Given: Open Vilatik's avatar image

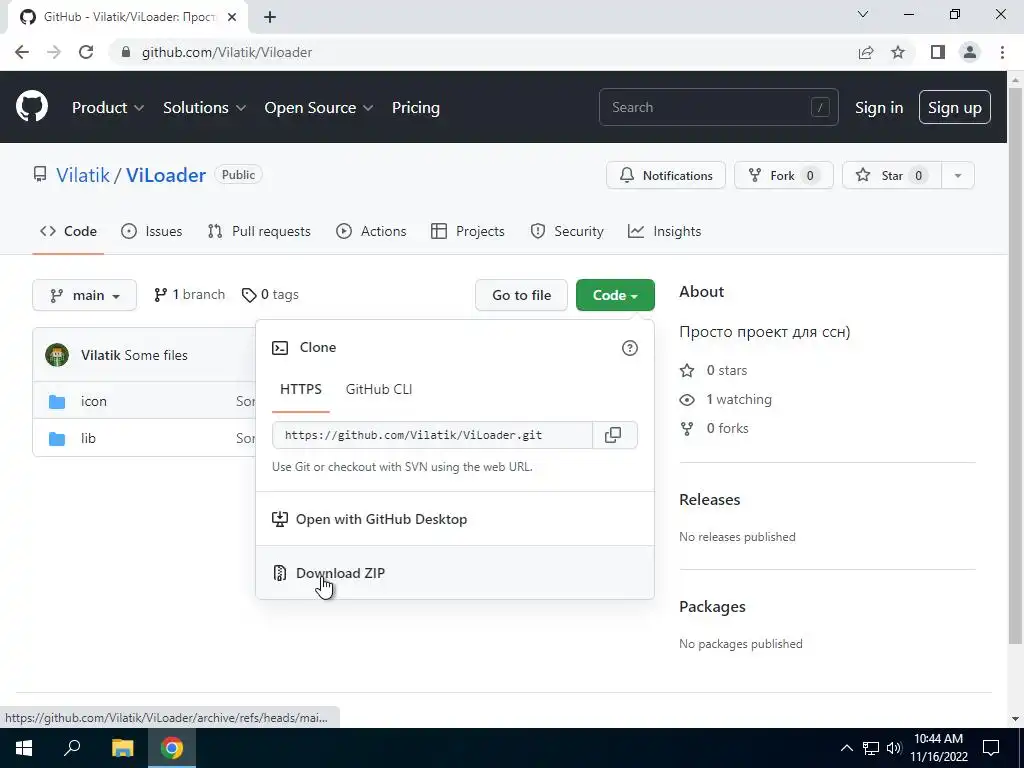Looking at the screenshot, I should pyautogui.click(x=57, y=355).
